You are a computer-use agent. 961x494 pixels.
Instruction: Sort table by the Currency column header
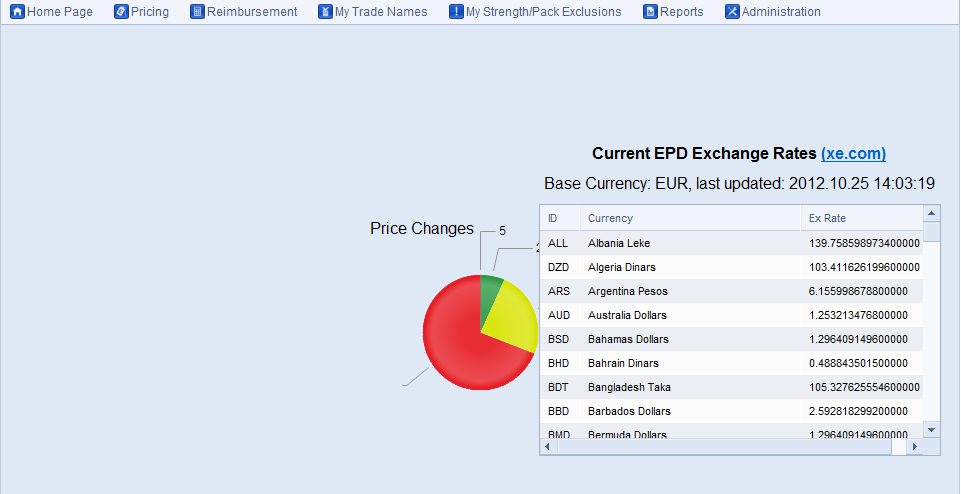point(610,218)
